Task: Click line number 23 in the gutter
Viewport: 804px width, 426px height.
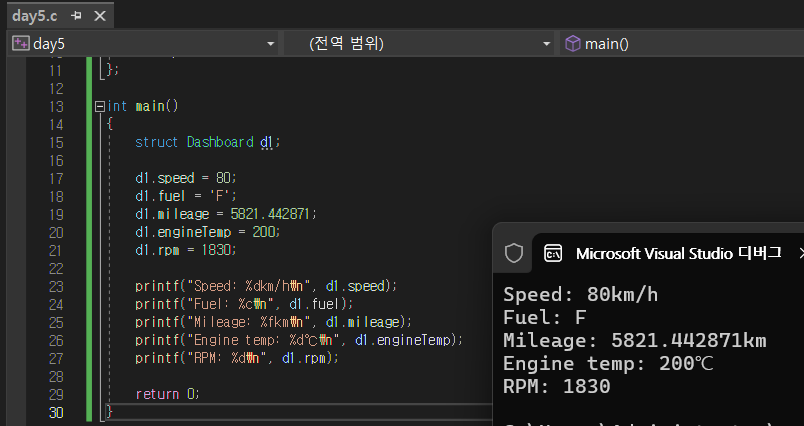Action: tap(56, 287)
